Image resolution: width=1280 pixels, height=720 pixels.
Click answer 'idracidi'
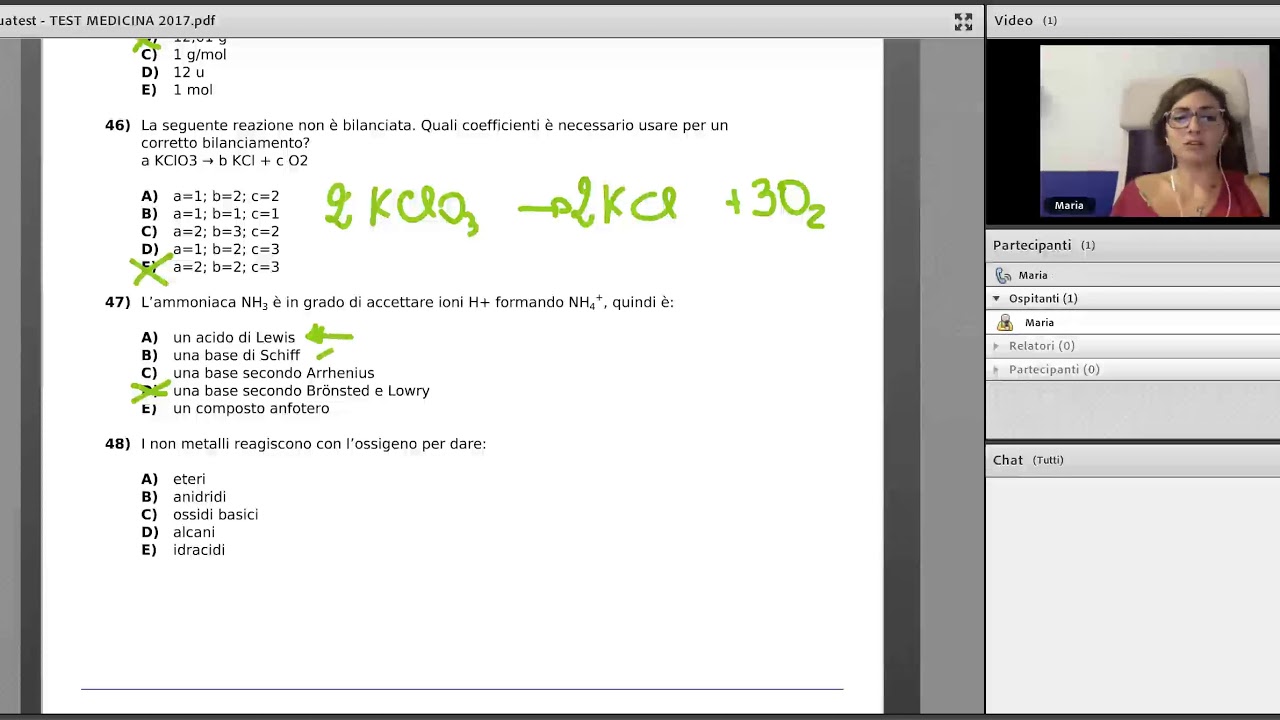(x=199, y=550)
